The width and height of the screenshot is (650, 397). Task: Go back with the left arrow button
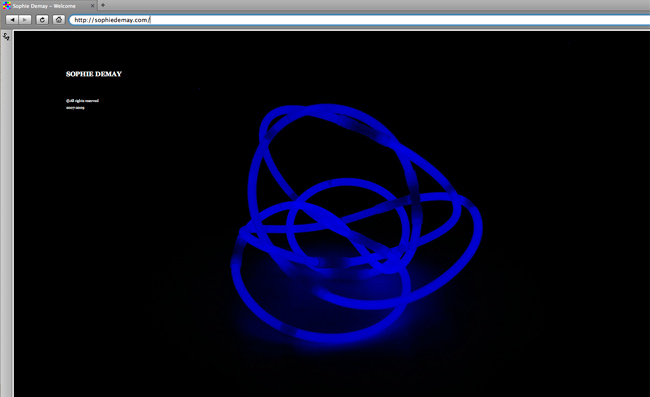tap(12, 20)
